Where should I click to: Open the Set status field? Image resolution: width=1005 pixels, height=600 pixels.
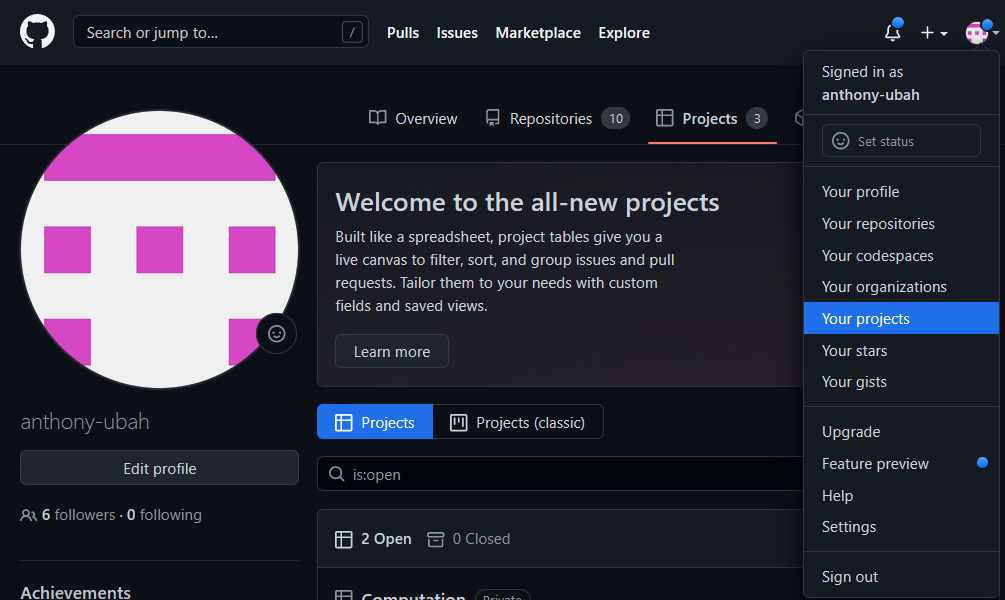coord(901,141)
